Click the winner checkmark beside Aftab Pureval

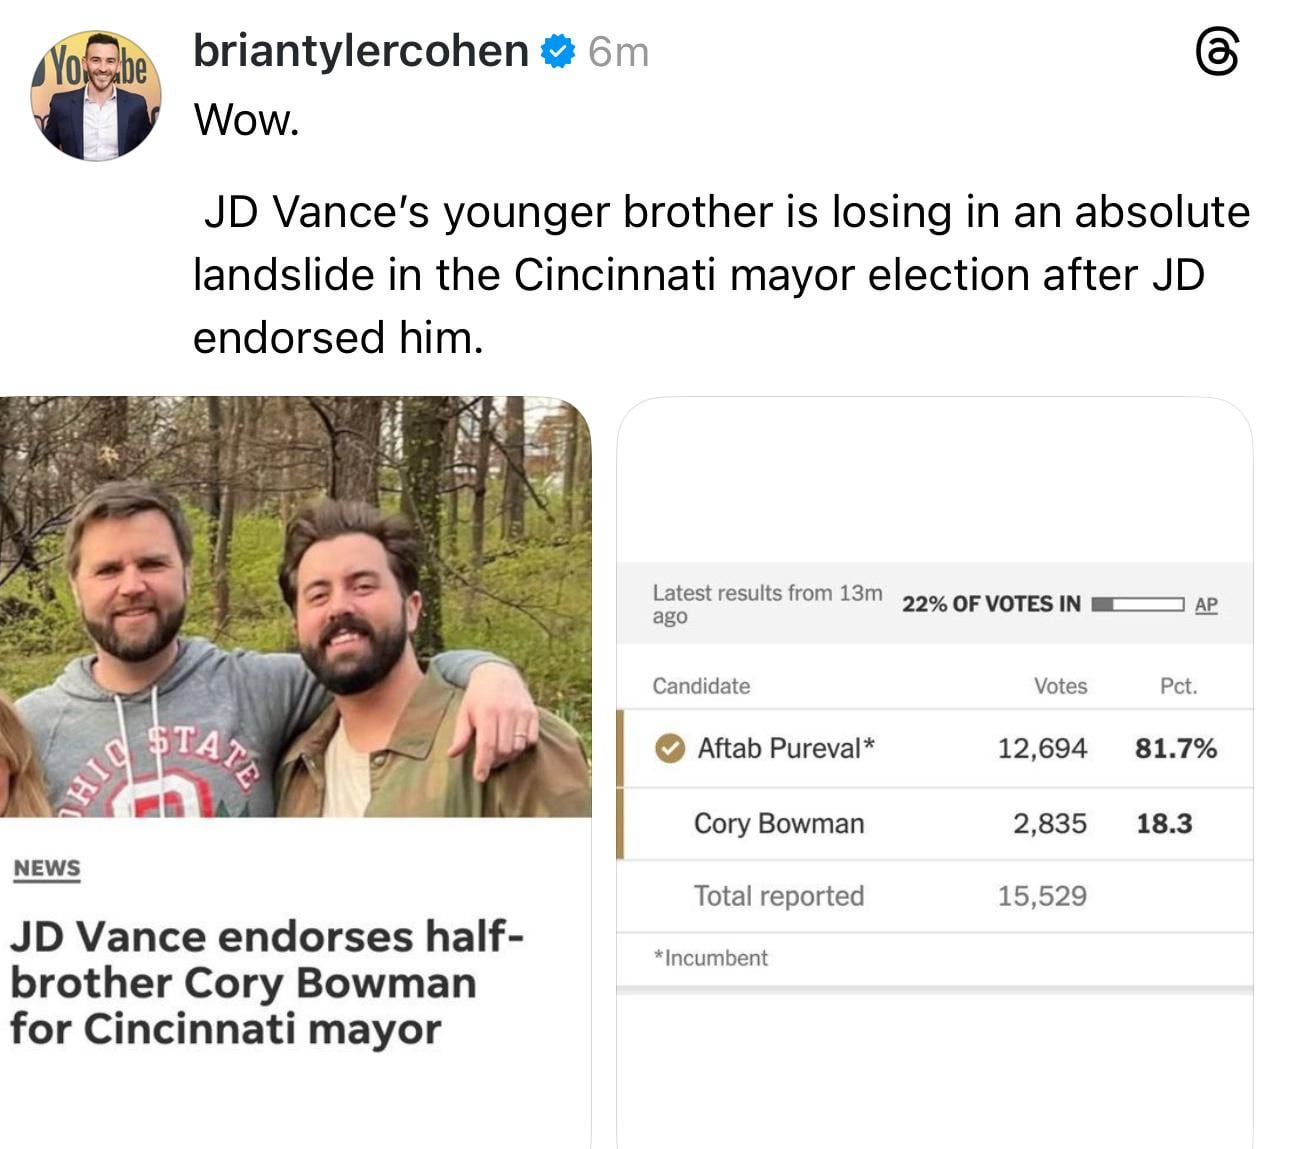[669, 748]
